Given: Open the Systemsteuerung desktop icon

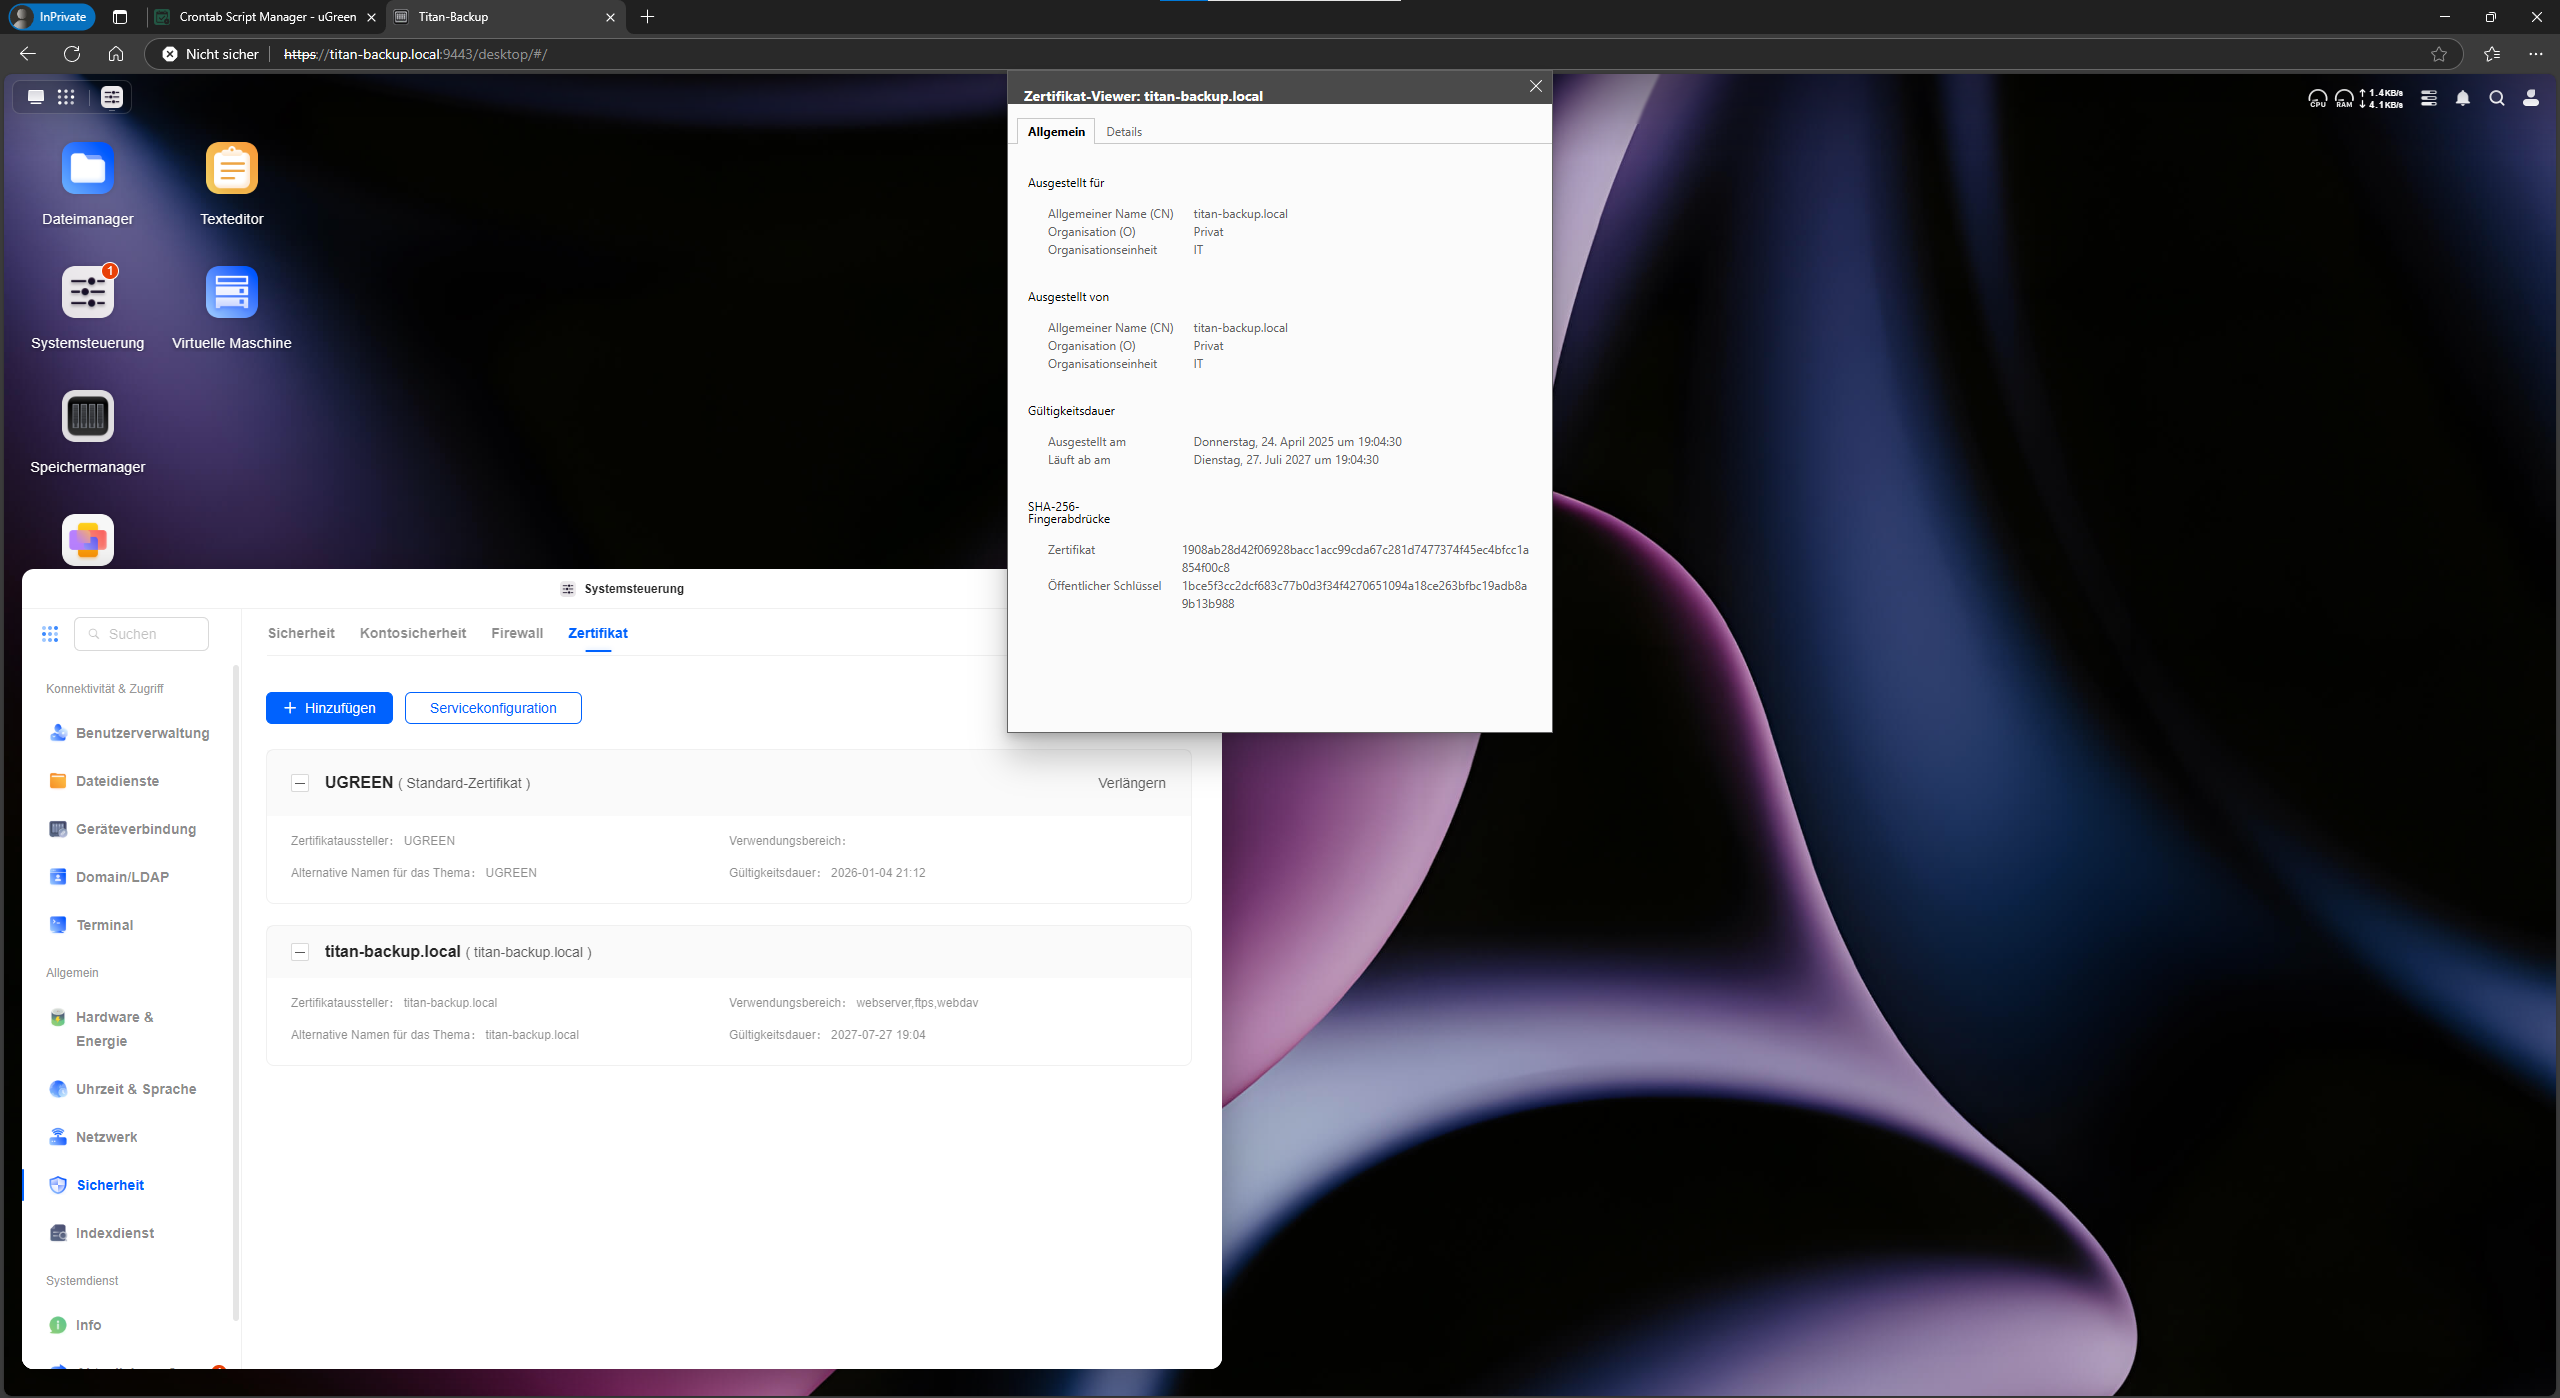Looking at the screenshot, I should (88, 292).
